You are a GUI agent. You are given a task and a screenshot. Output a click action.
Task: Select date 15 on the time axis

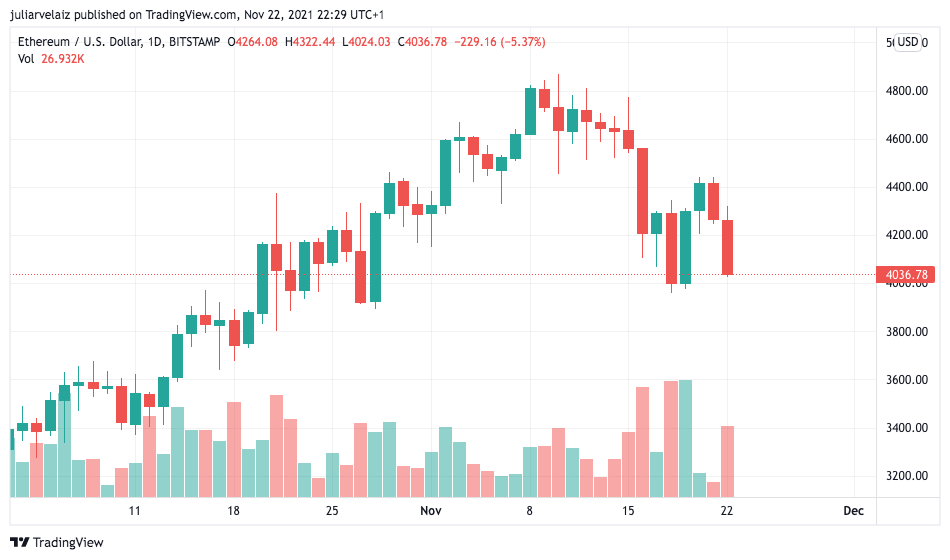point(628,510)
